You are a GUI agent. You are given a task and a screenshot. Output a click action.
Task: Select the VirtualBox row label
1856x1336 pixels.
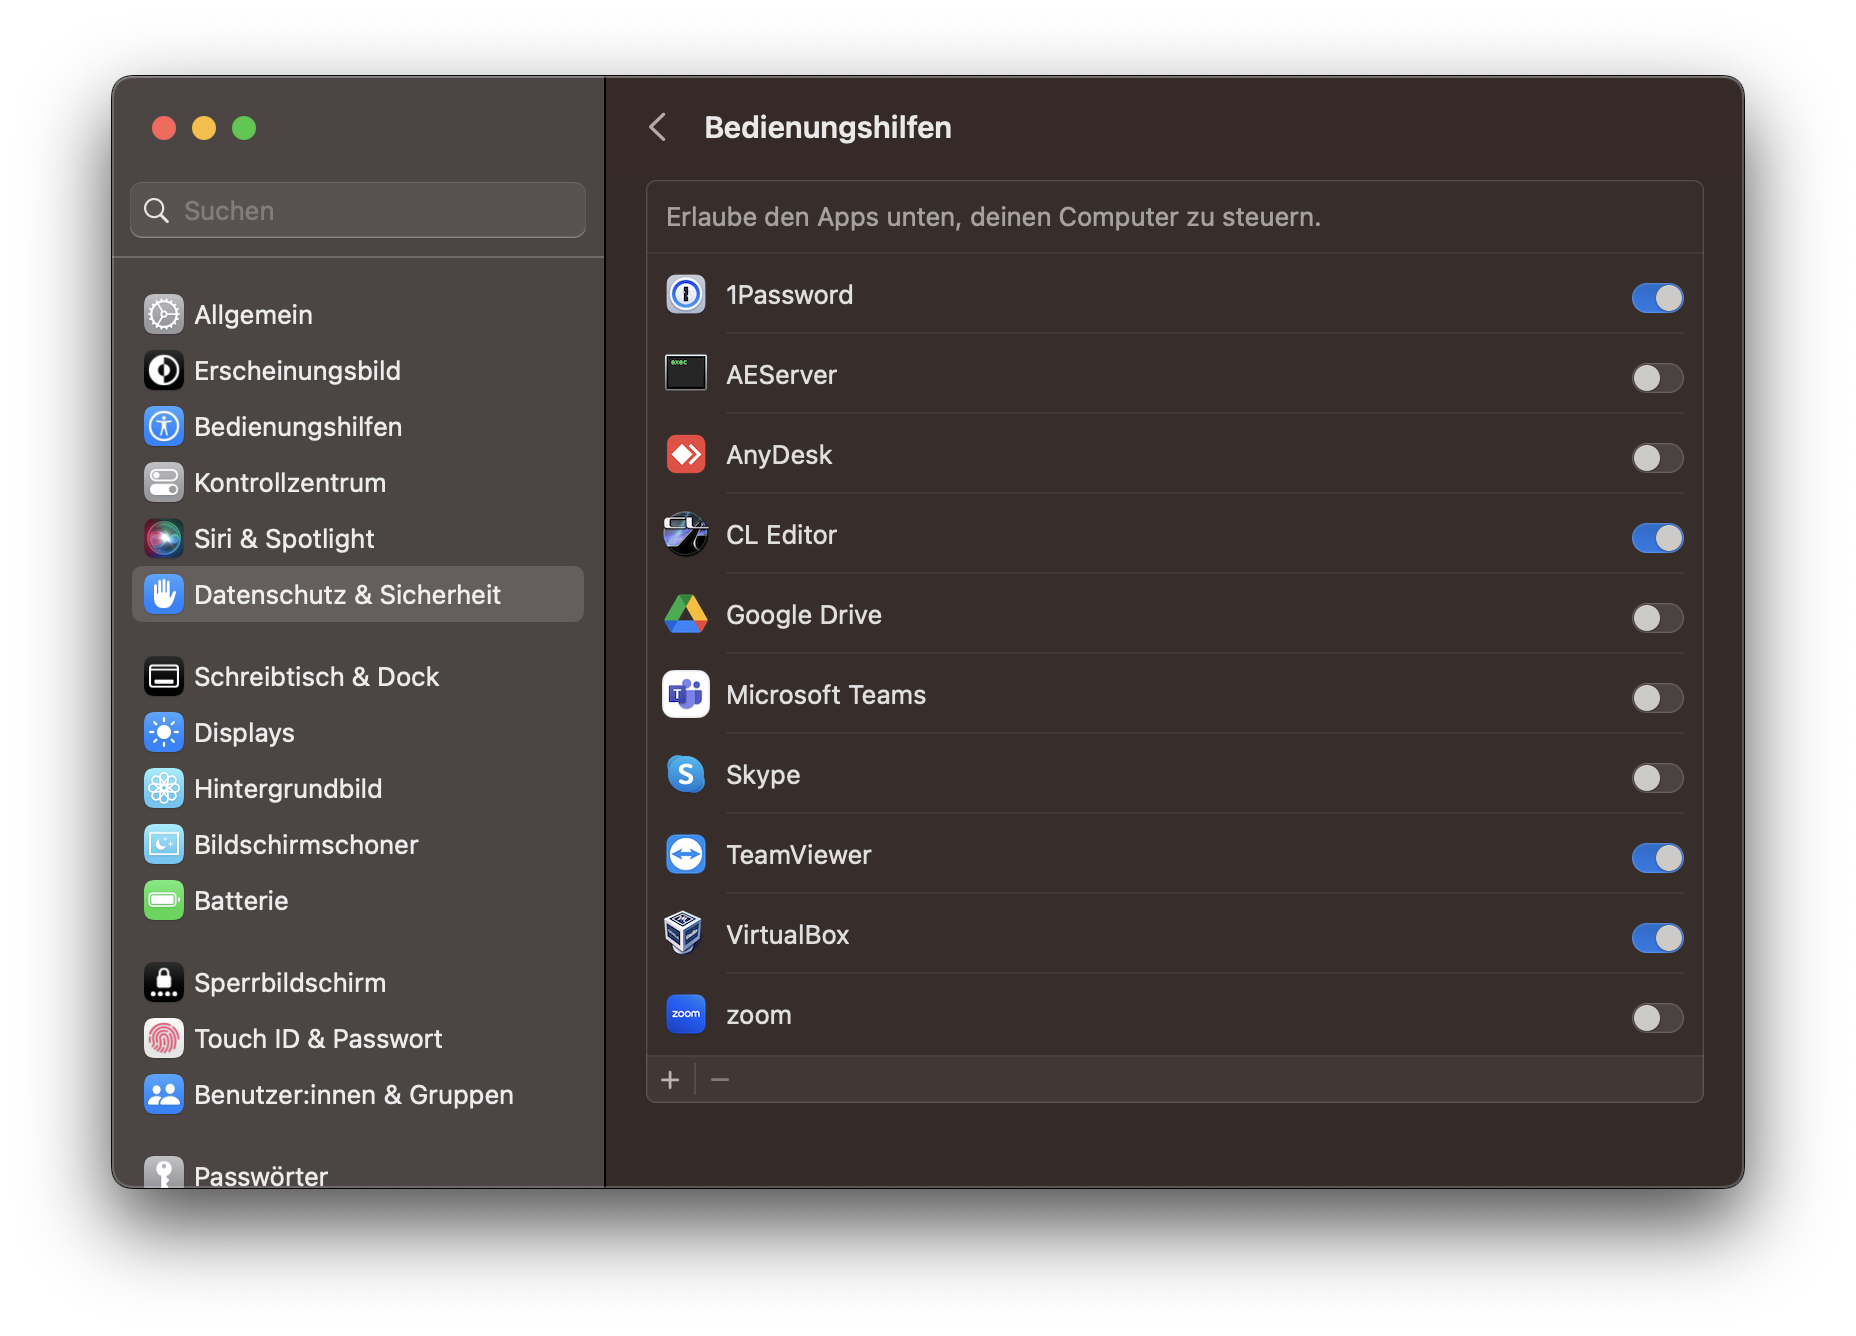(x=788, y=934)
